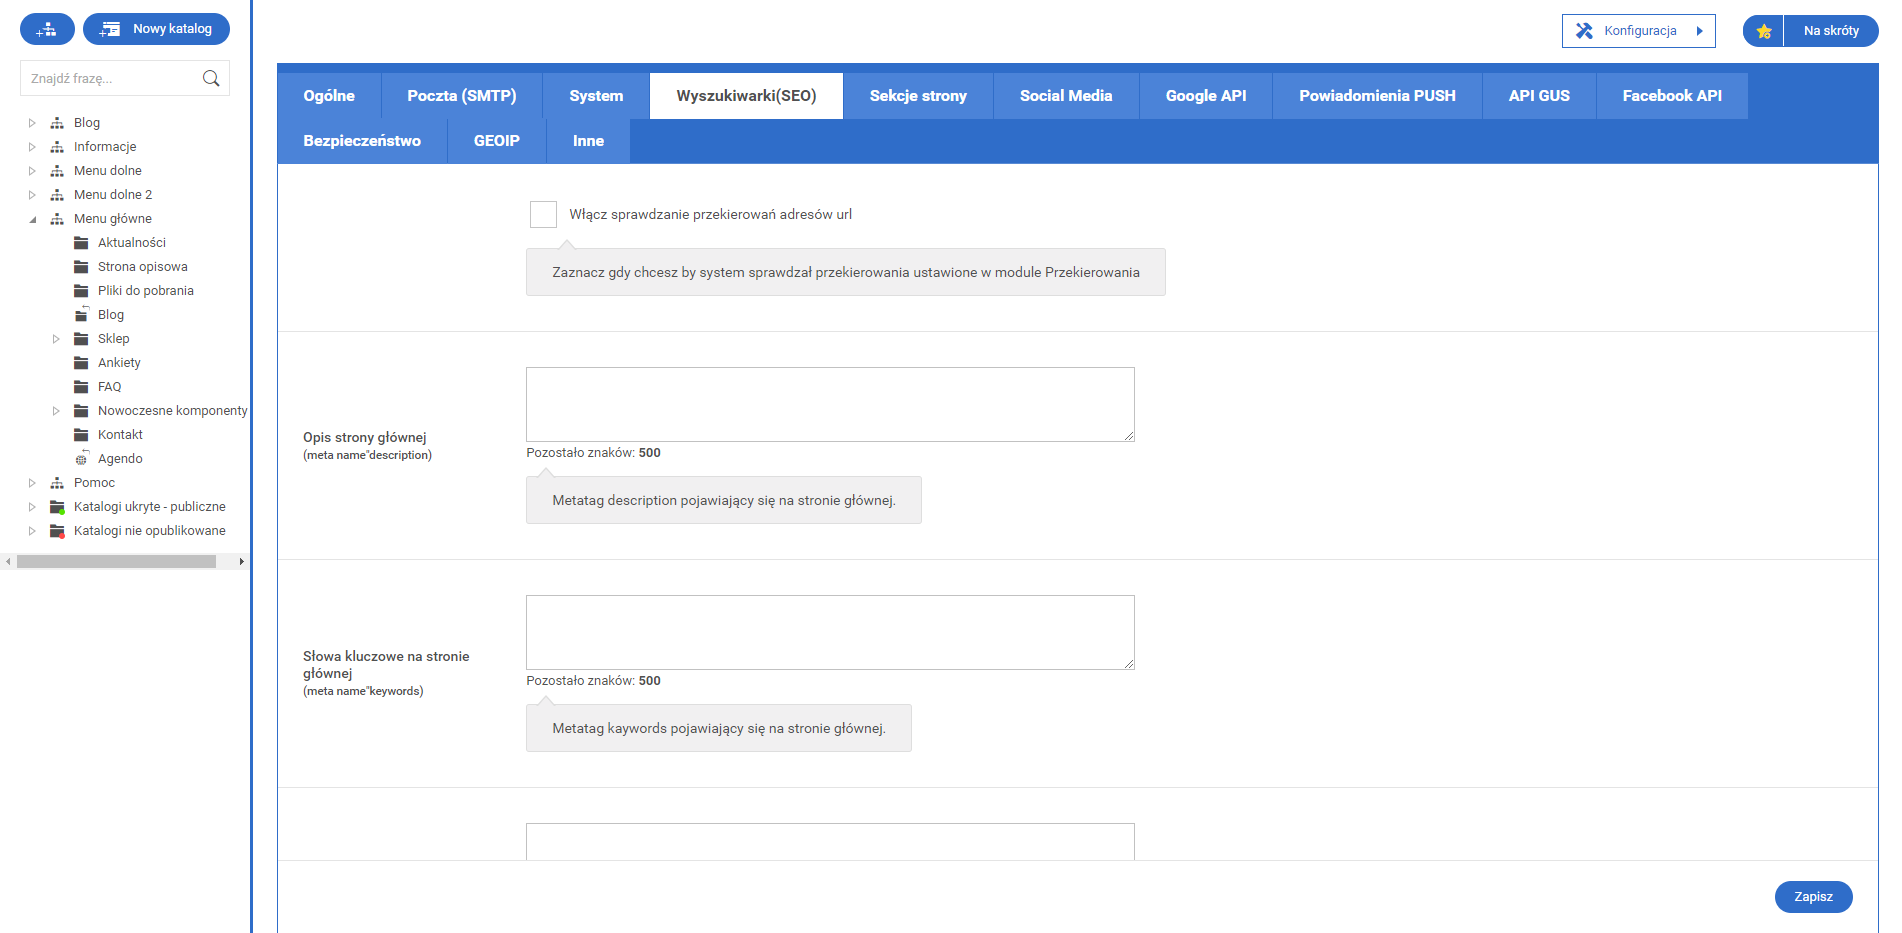Click the Katalogi nie opublikowane folder icon
This screenshot has height=933, width=1902.
(57, 531)
